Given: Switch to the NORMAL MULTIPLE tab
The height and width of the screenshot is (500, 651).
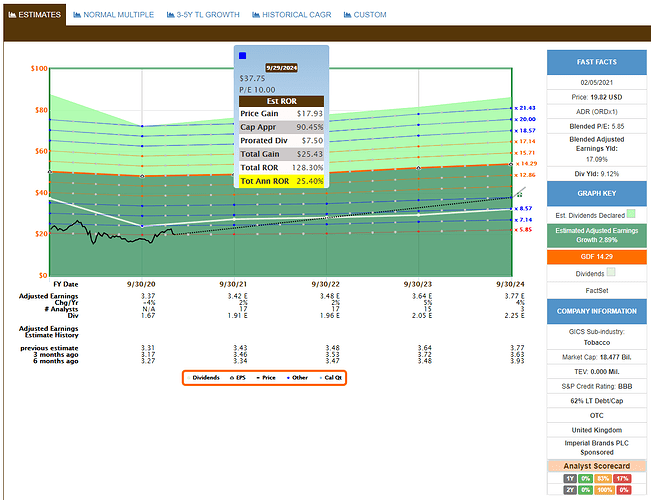Looking at the screenshot, I should coord(113,15).
